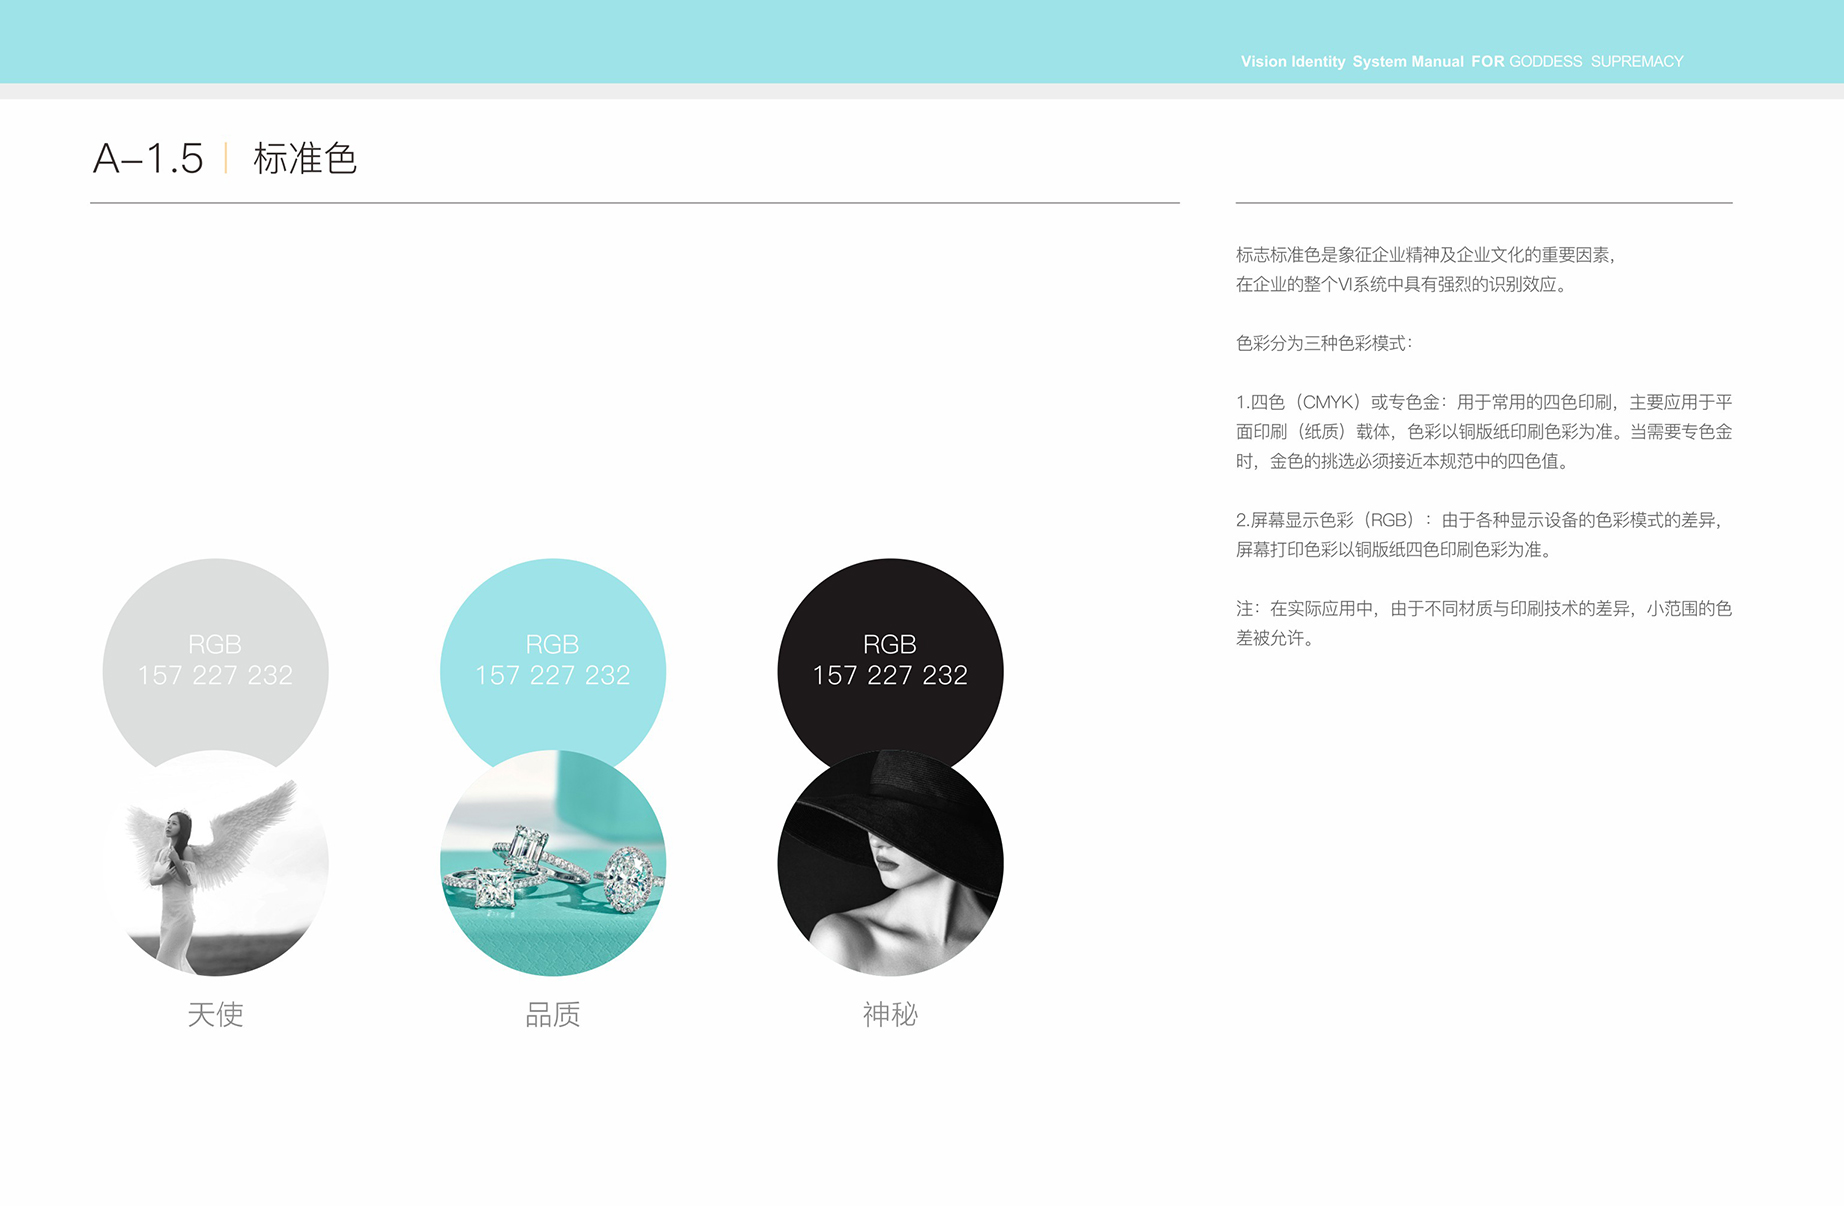
Task: Click the 天使 caption
Action: click(215, 1014)
